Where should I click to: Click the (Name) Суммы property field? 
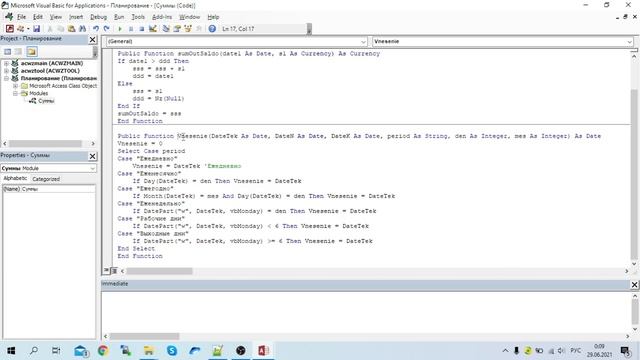pyautogui.click(x=49, y=189)
